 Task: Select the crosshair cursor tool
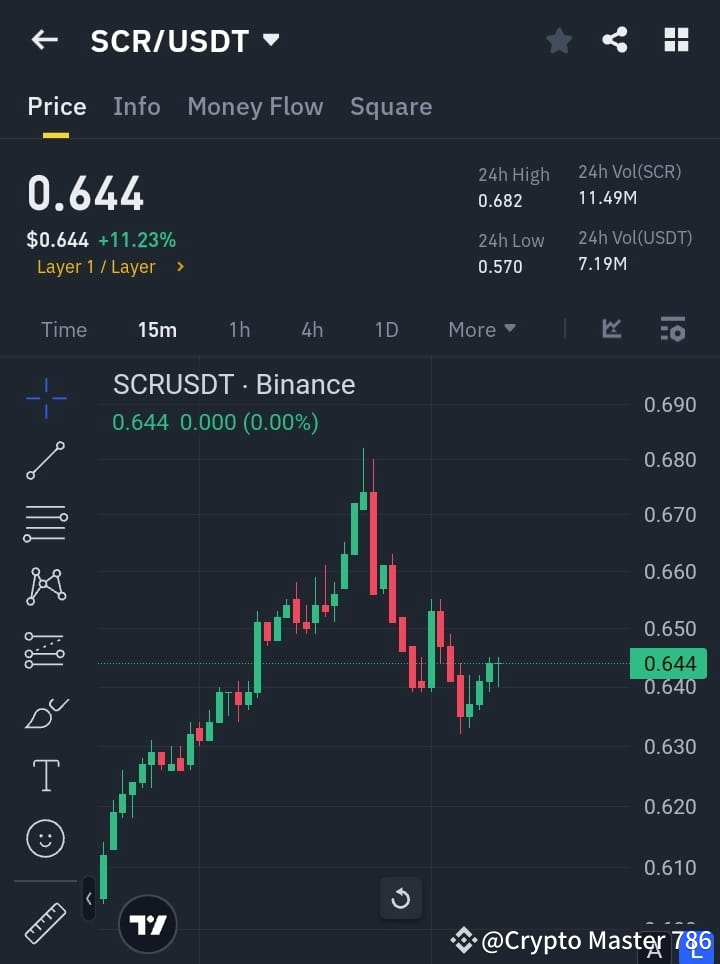click(x=45, y=398)
